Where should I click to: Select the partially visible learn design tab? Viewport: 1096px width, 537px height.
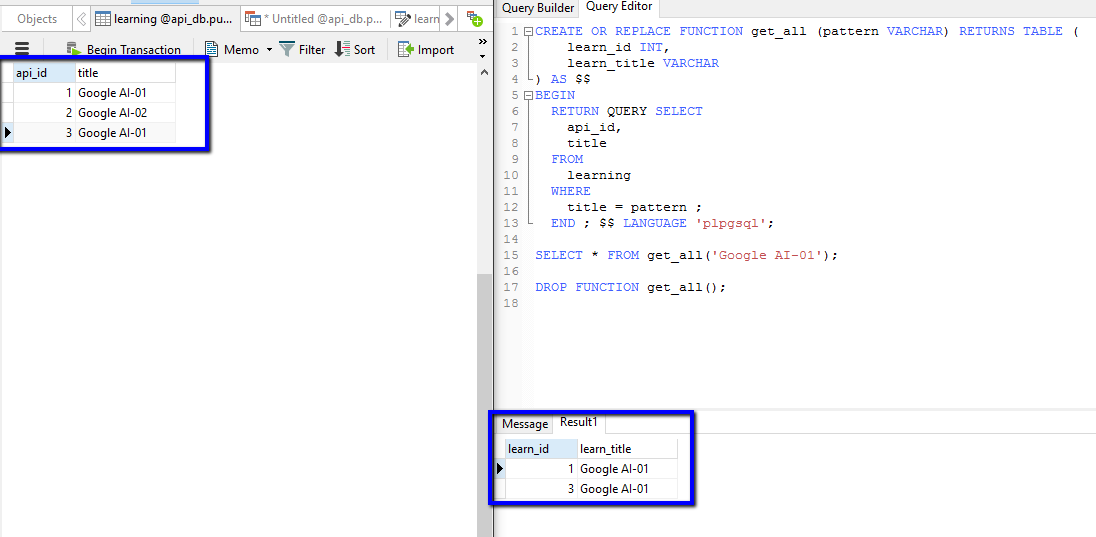(x=416, y=19)
